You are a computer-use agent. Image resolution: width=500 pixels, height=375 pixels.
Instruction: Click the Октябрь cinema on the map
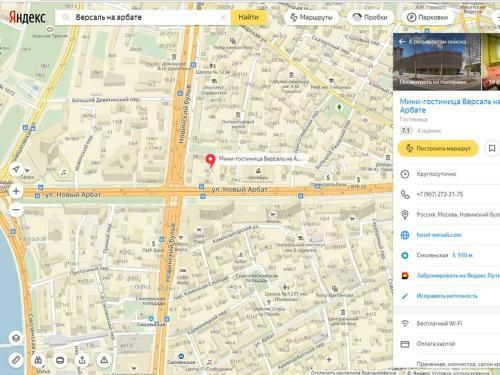click(258, 174)
